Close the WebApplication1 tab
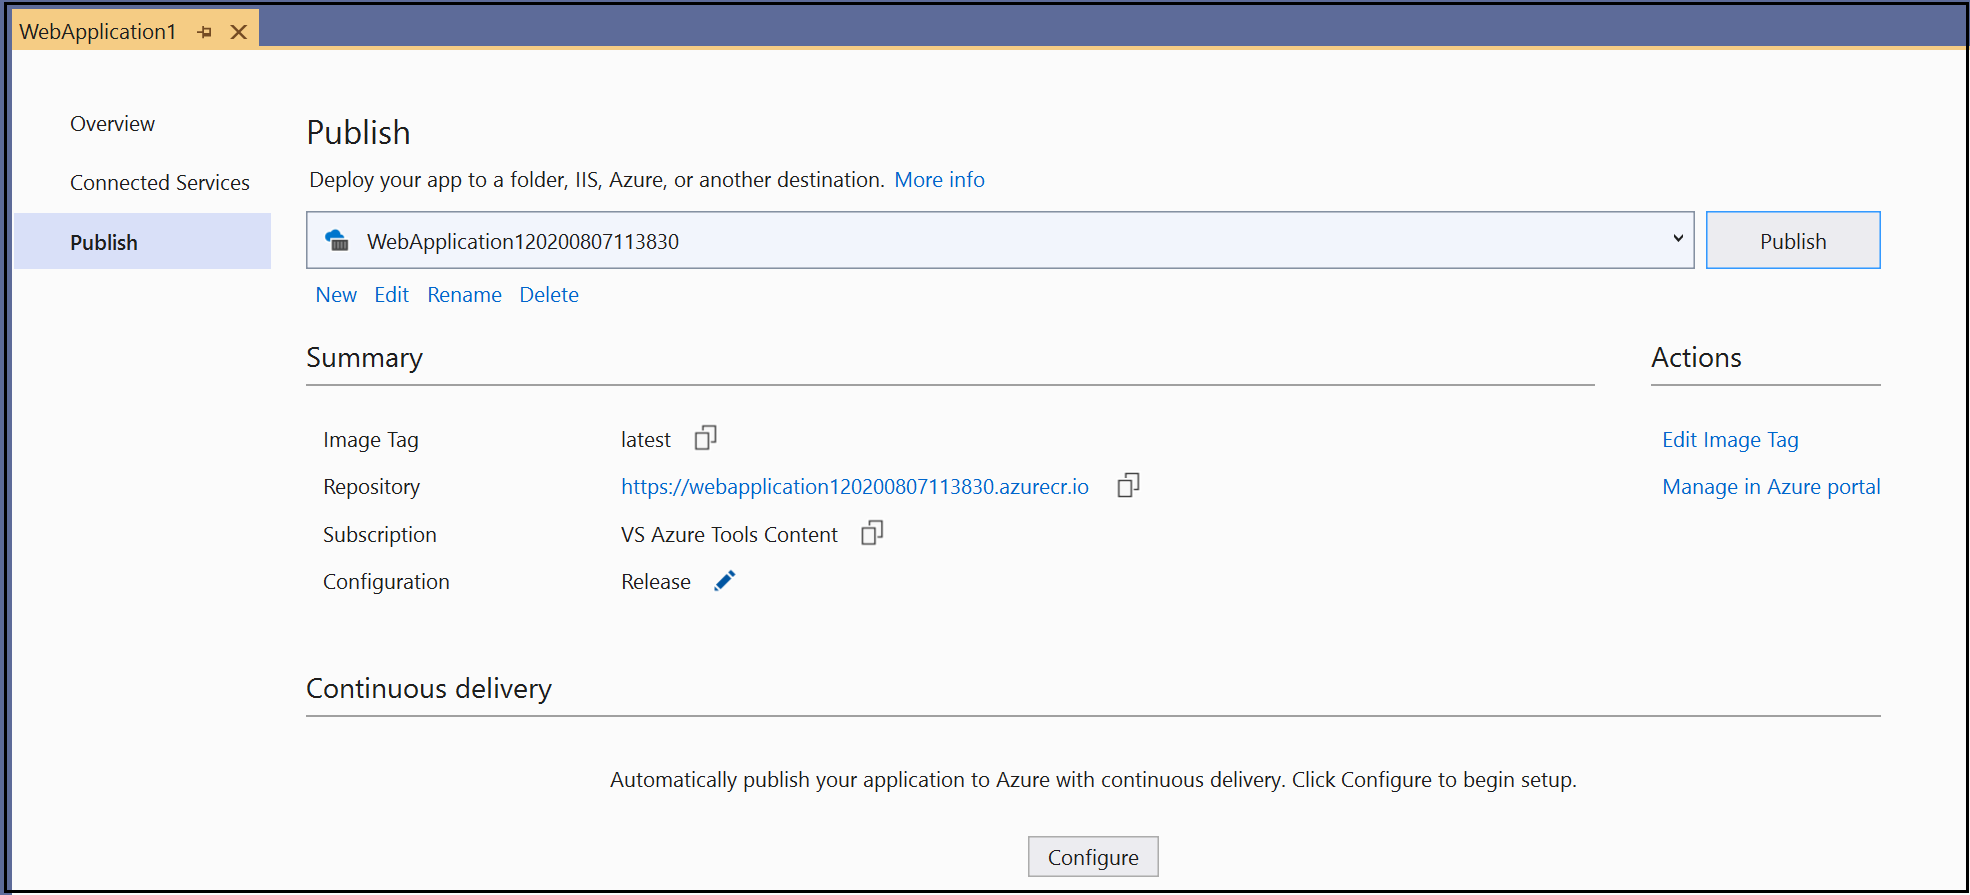The width and height of the screenshot is (1970, 895). 239,32
